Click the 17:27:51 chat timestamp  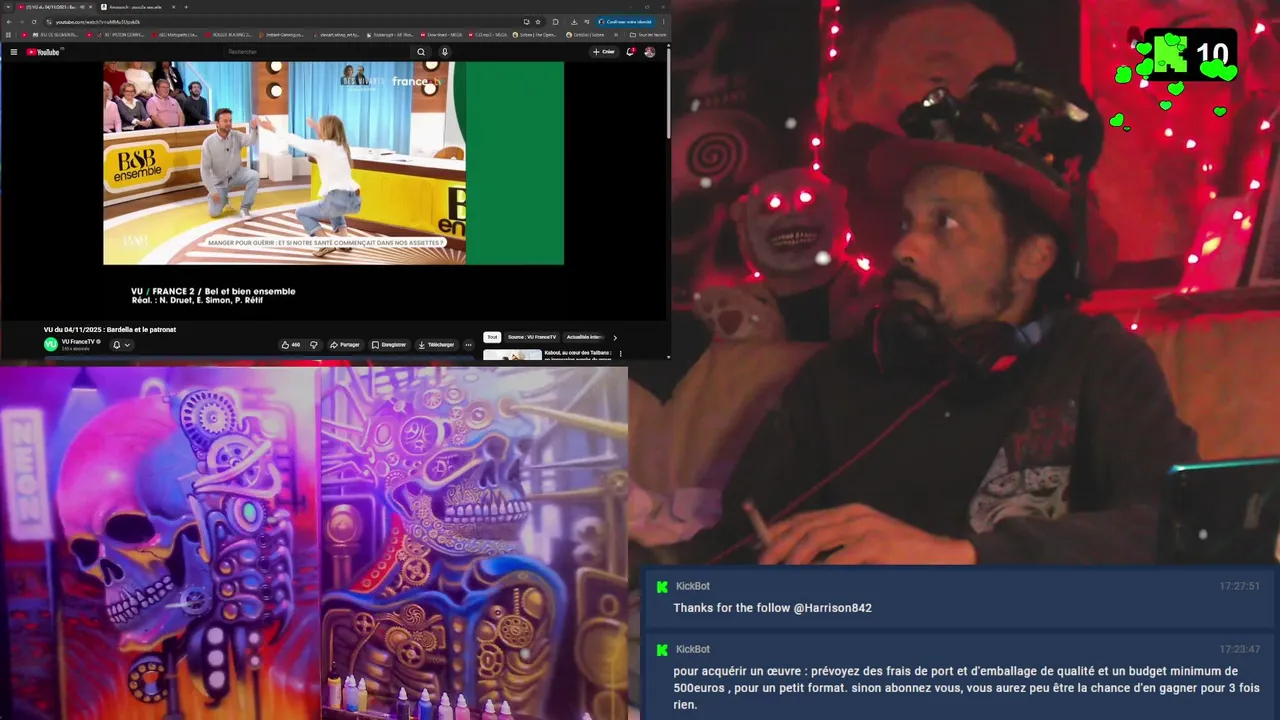coord(1239,586)
